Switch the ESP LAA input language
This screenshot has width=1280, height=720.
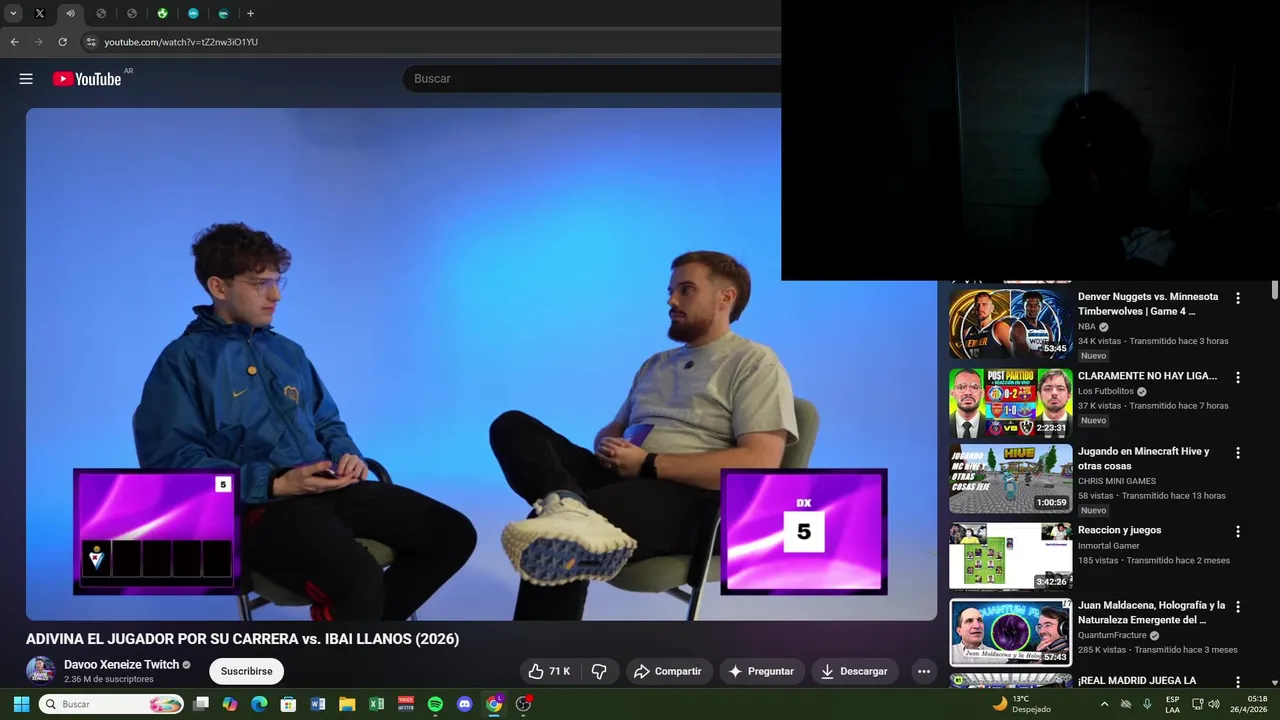1172,704
